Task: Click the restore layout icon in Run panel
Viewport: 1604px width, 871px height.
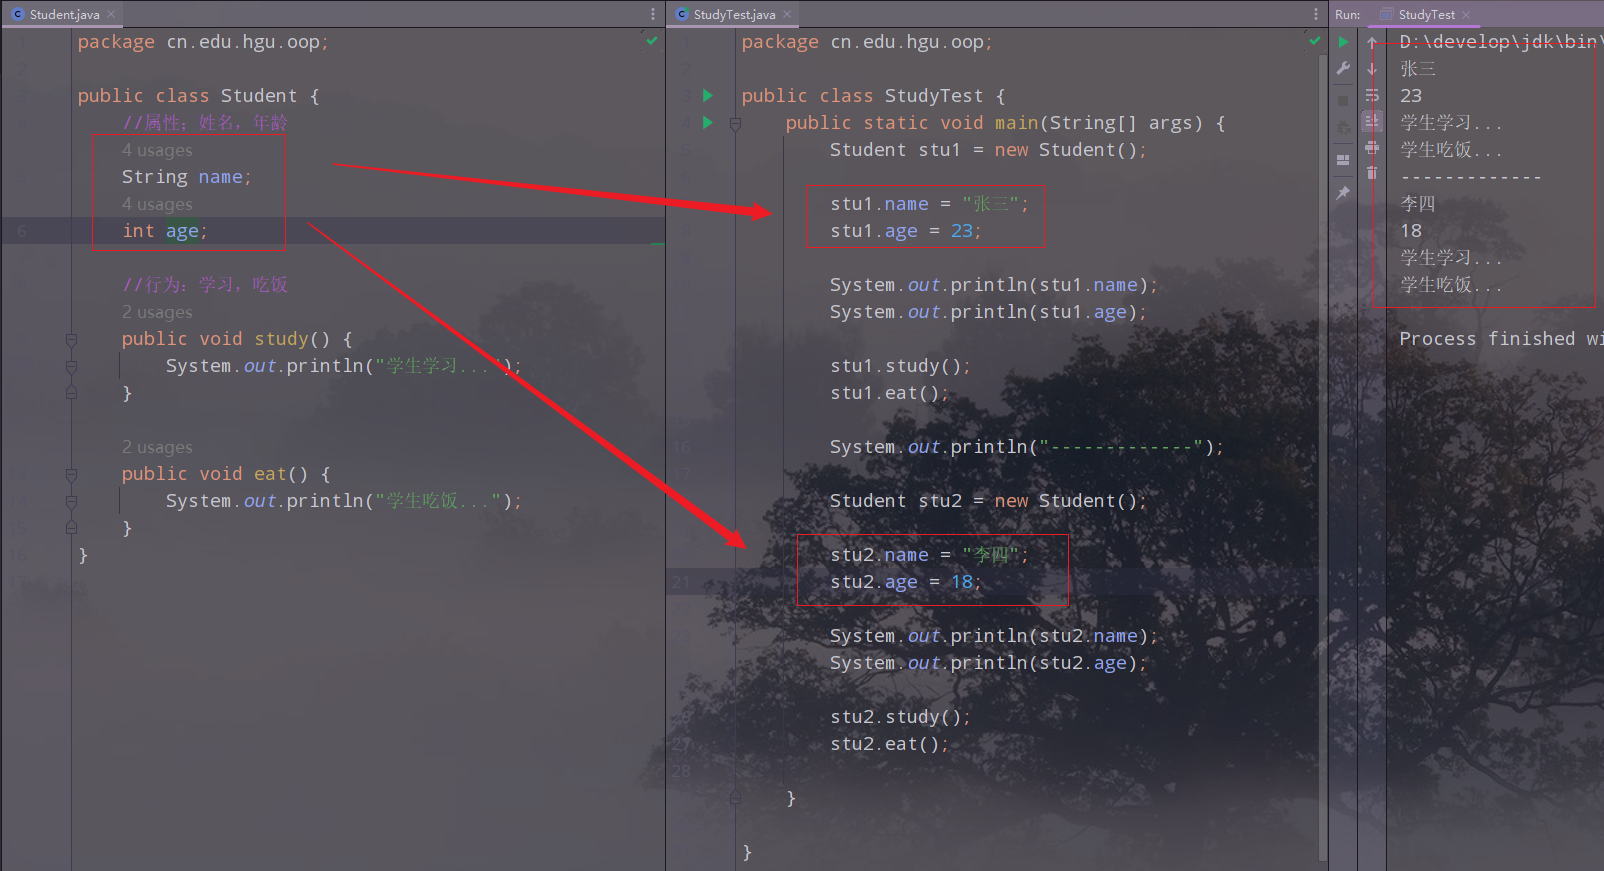Action: (x=1343, y=160)
